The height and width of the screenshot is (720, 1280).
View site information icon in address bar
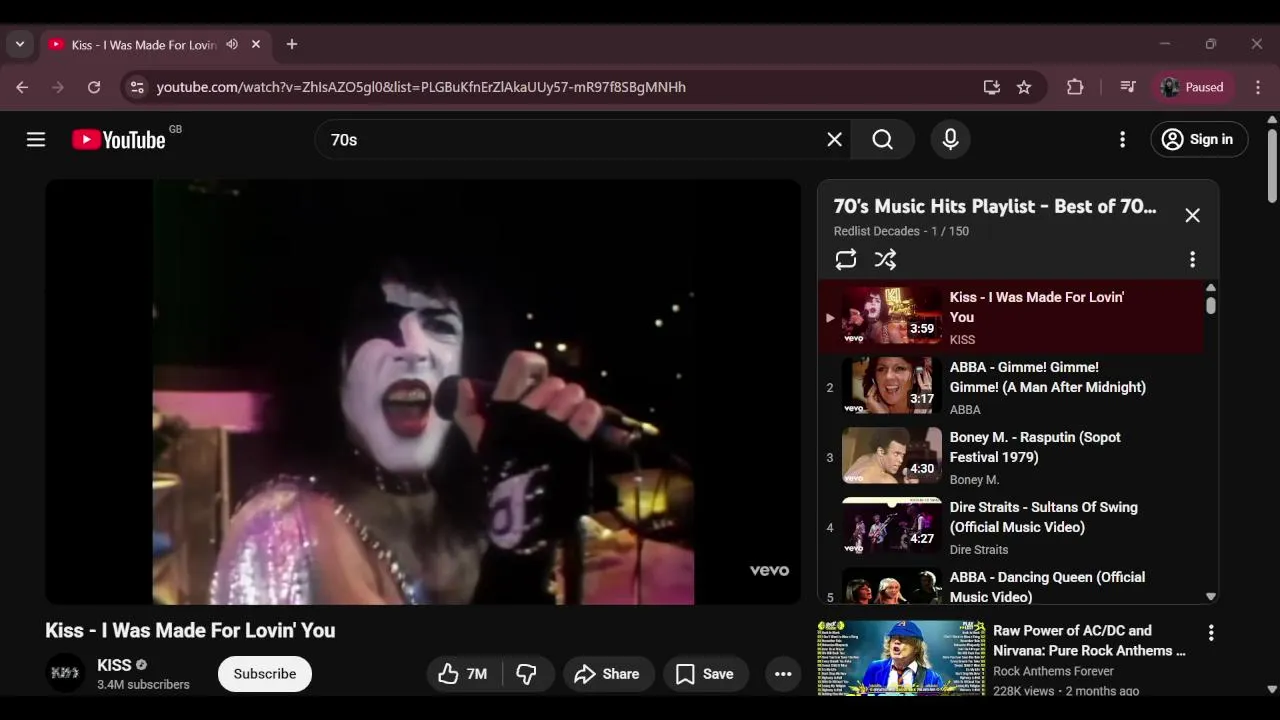pos(138,87)
